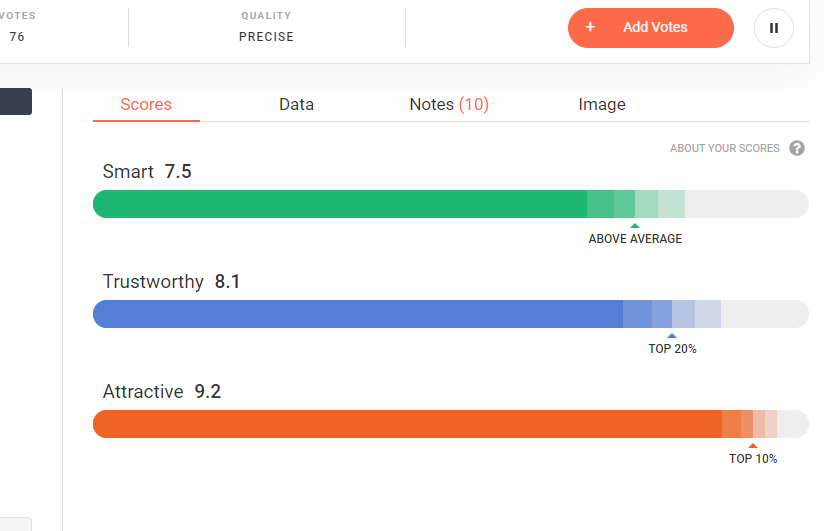Click the green Above Average marker triangle
Screen dimensions: 824x531
(635, 226)
